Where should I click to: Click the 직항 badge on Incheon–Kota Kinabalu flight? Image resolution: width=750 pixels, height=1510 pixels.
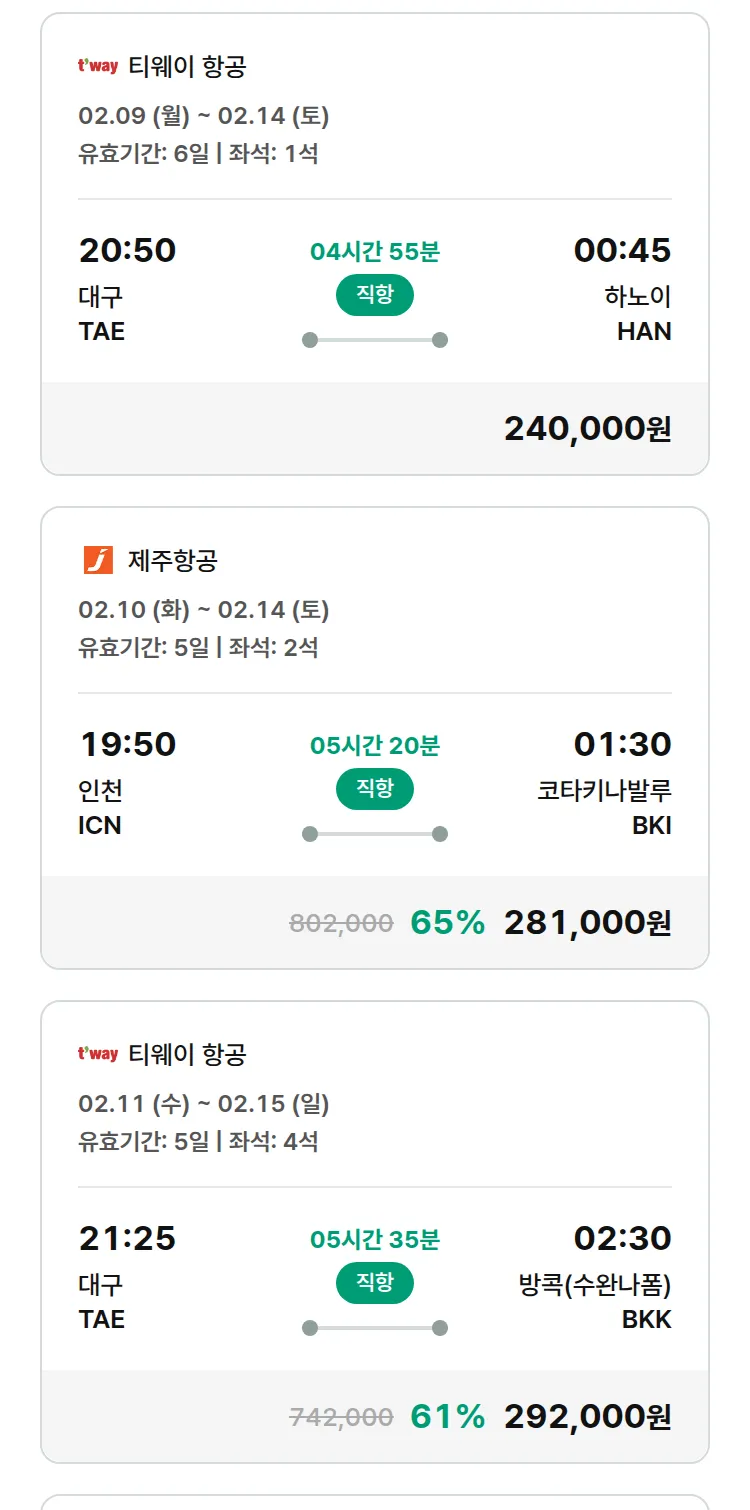(375, 790)
